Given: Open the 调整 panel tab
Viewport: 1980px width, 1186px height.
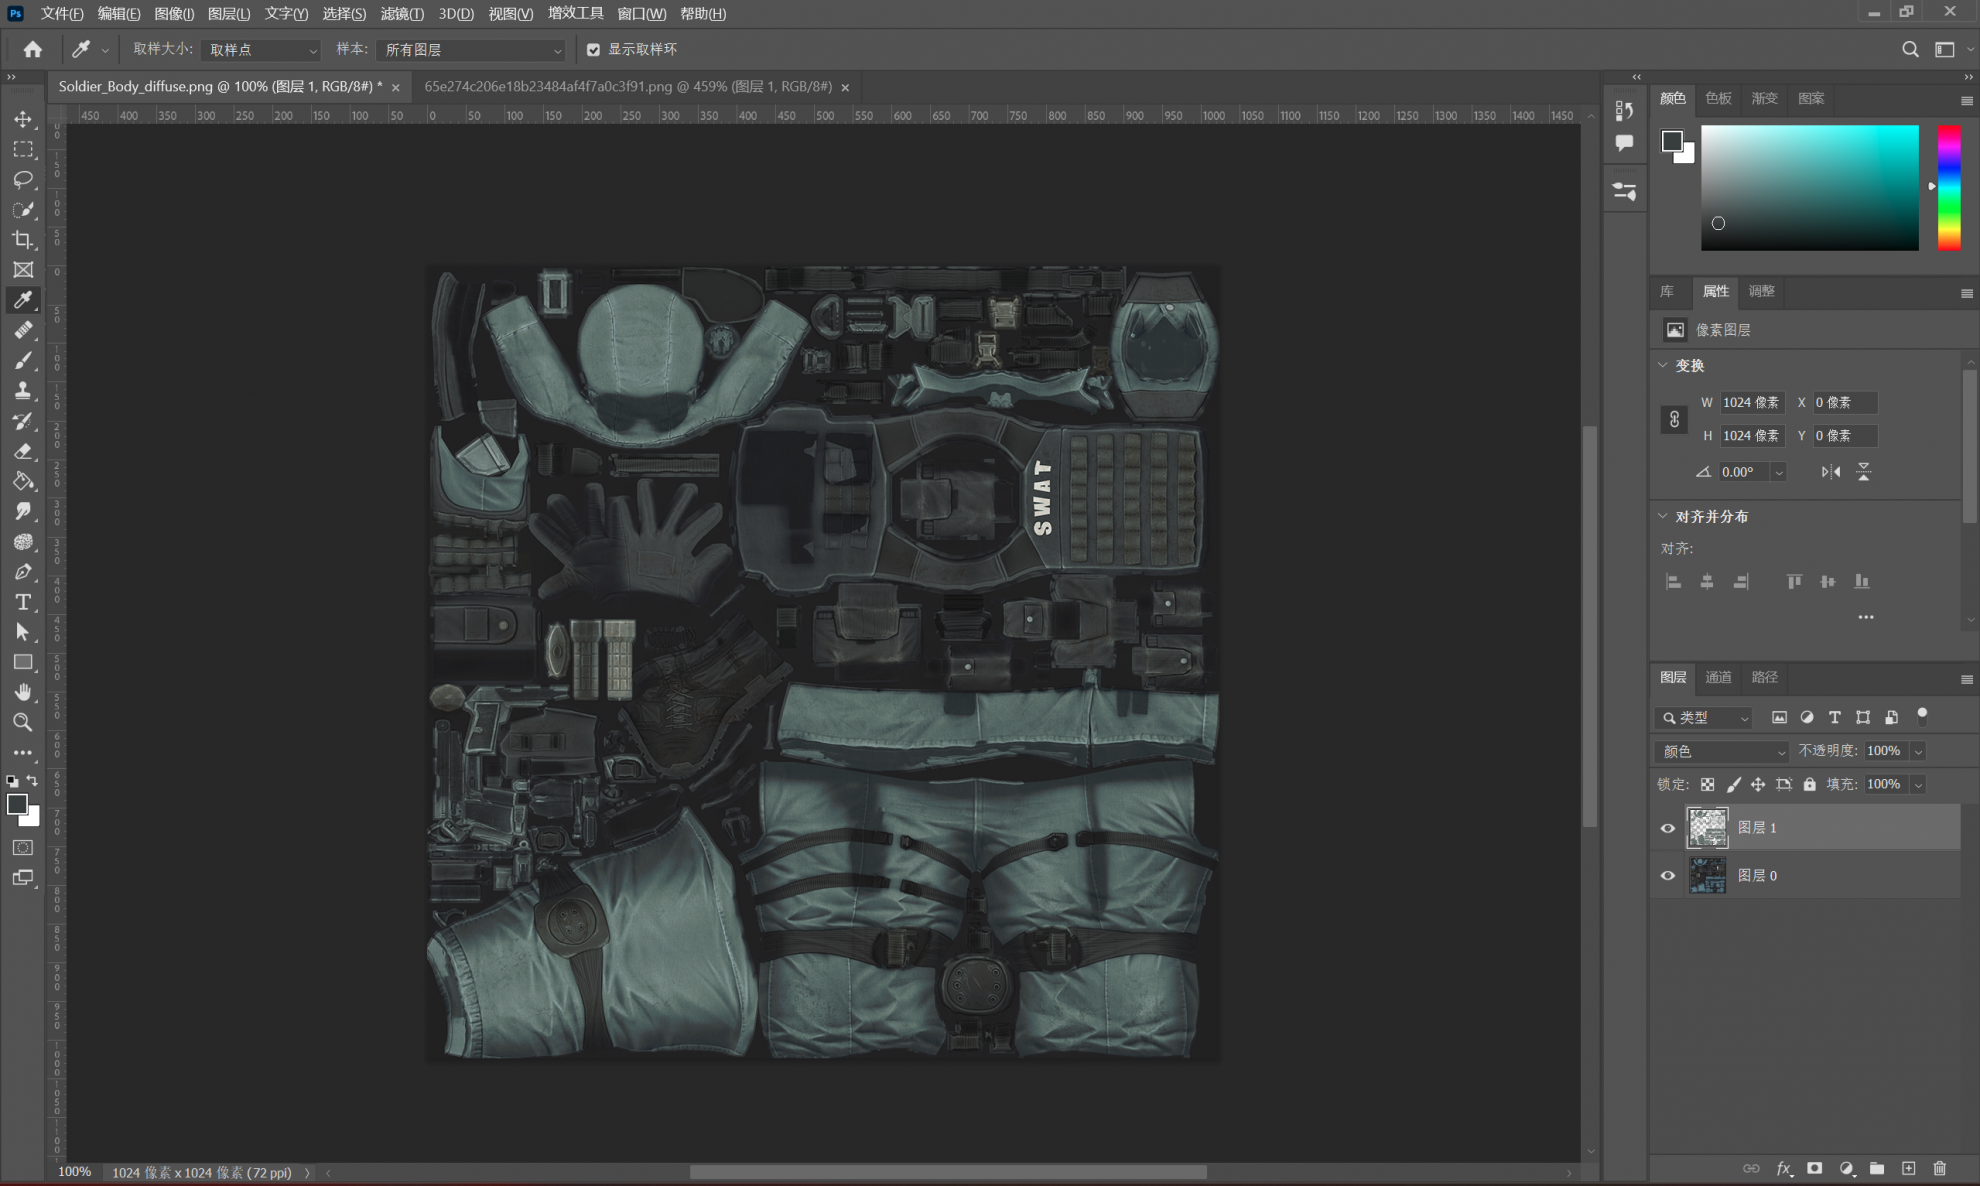Looking at the screenshot, I should (1761, 291).
